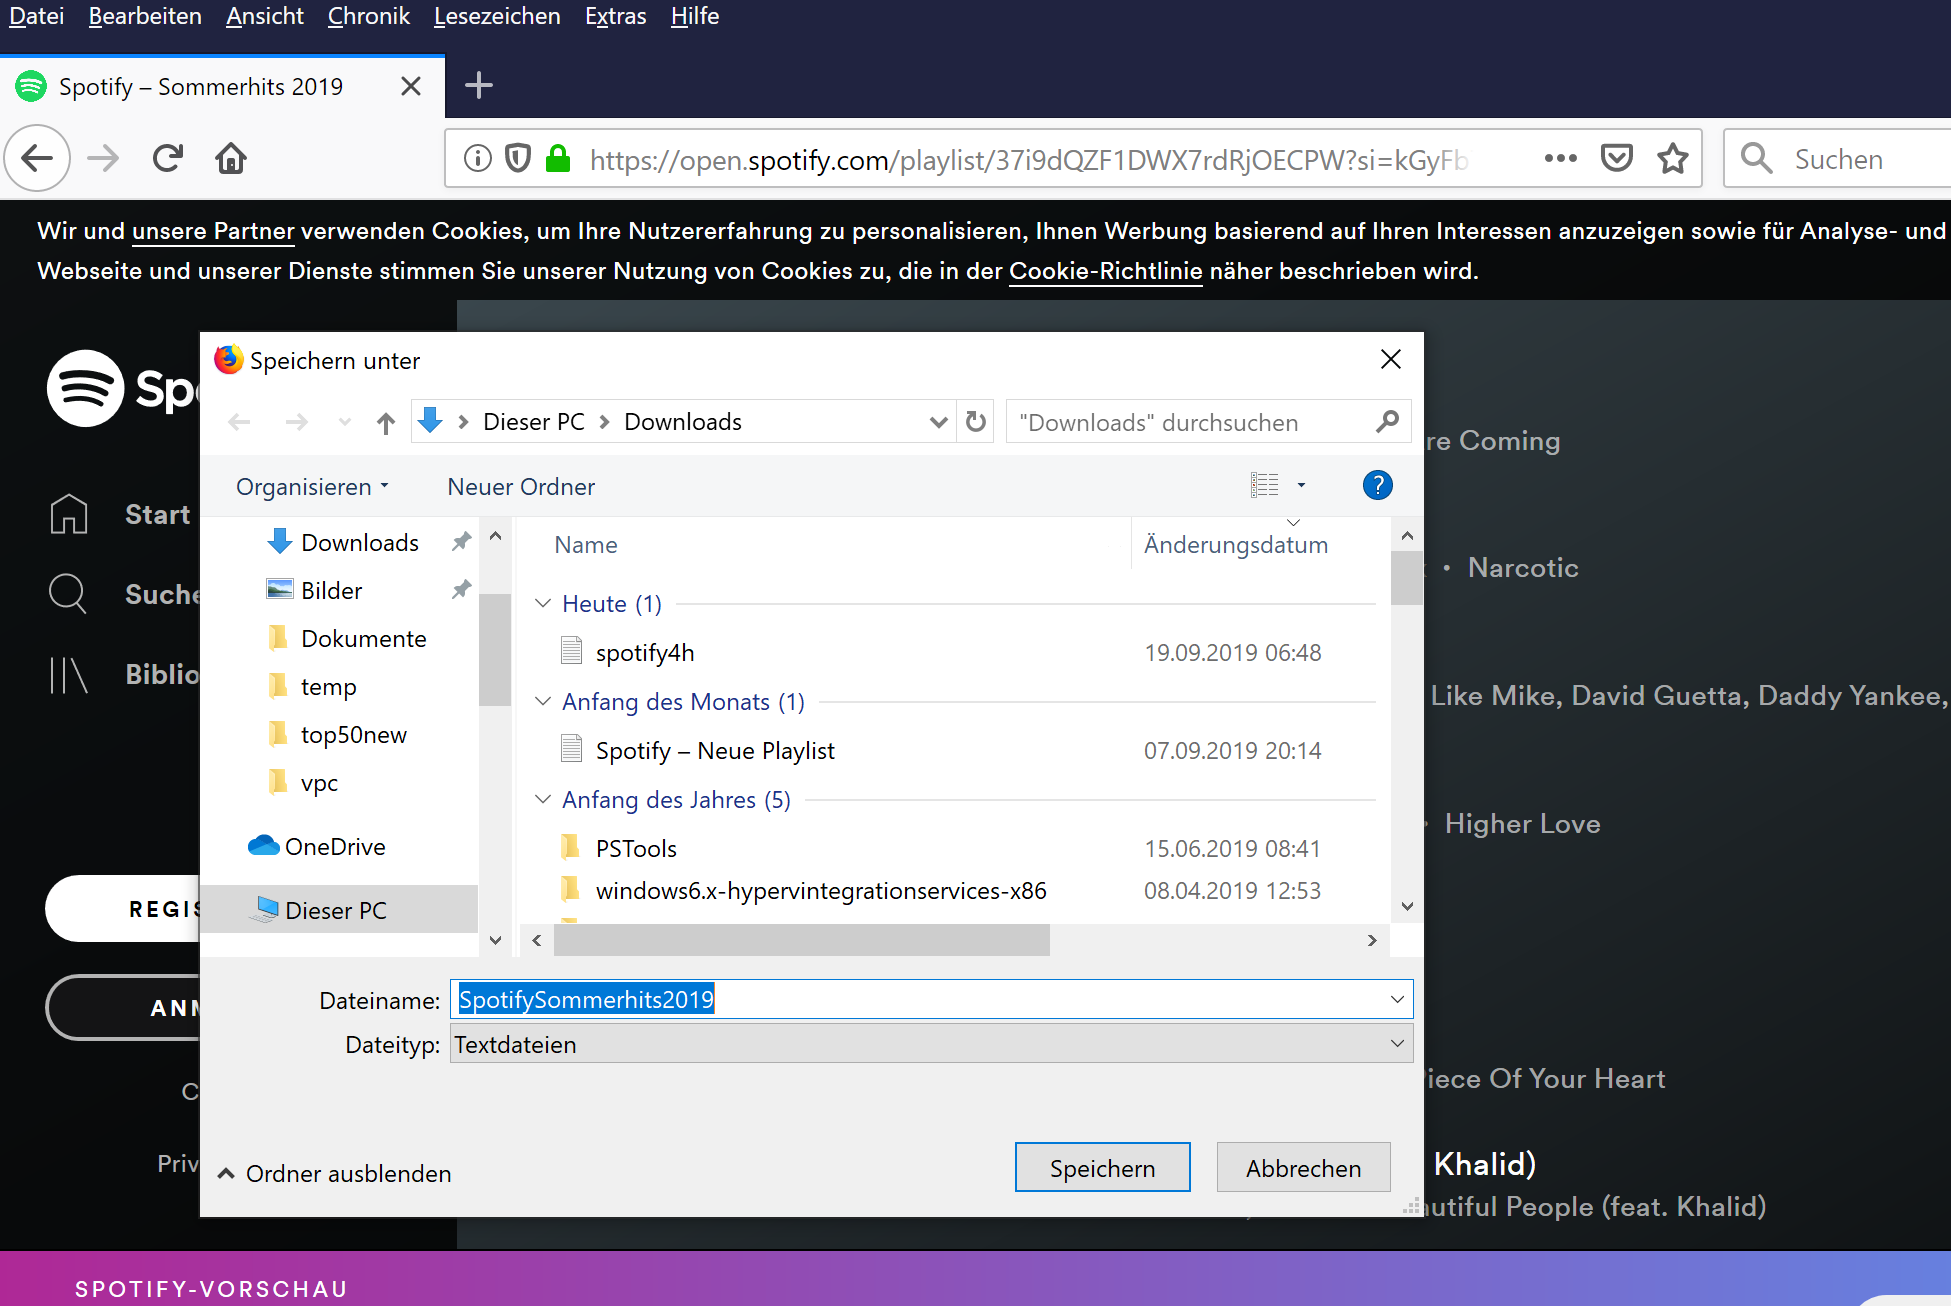Screen dimensions: 1951x1306
Task: Expand the address path history dropdown
Action: click(938, 422)
